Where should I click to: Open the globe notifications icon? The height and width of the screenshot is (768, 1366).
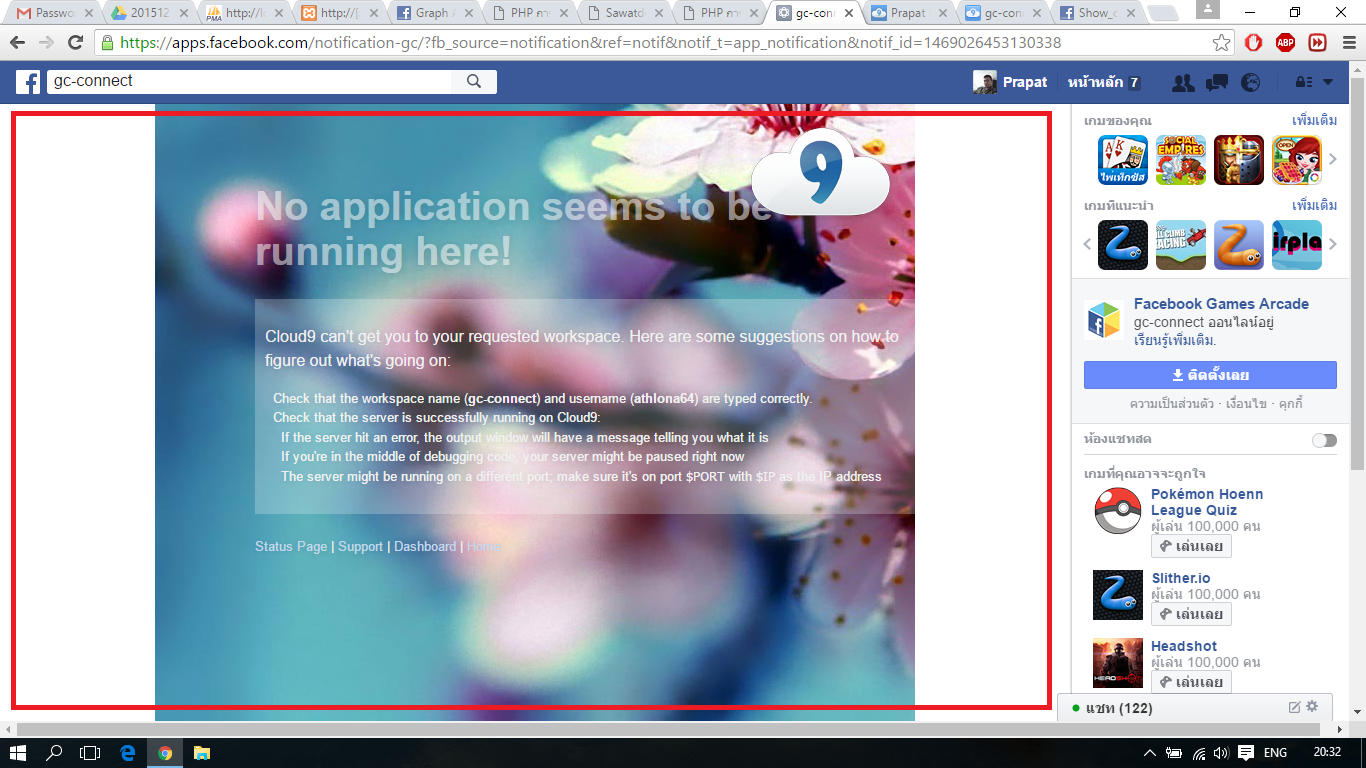tap(1250, 83)
